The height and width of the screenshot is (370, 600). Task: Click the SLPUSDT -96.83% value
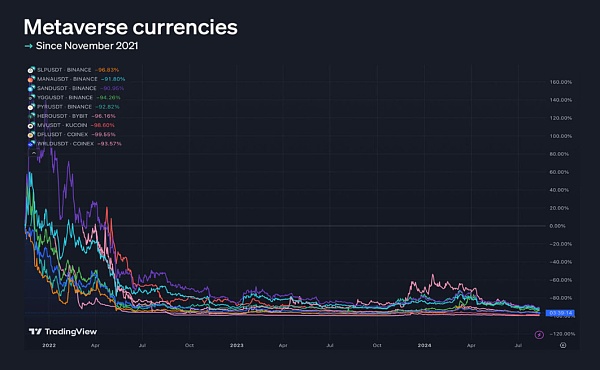click(x=107, y=70)
